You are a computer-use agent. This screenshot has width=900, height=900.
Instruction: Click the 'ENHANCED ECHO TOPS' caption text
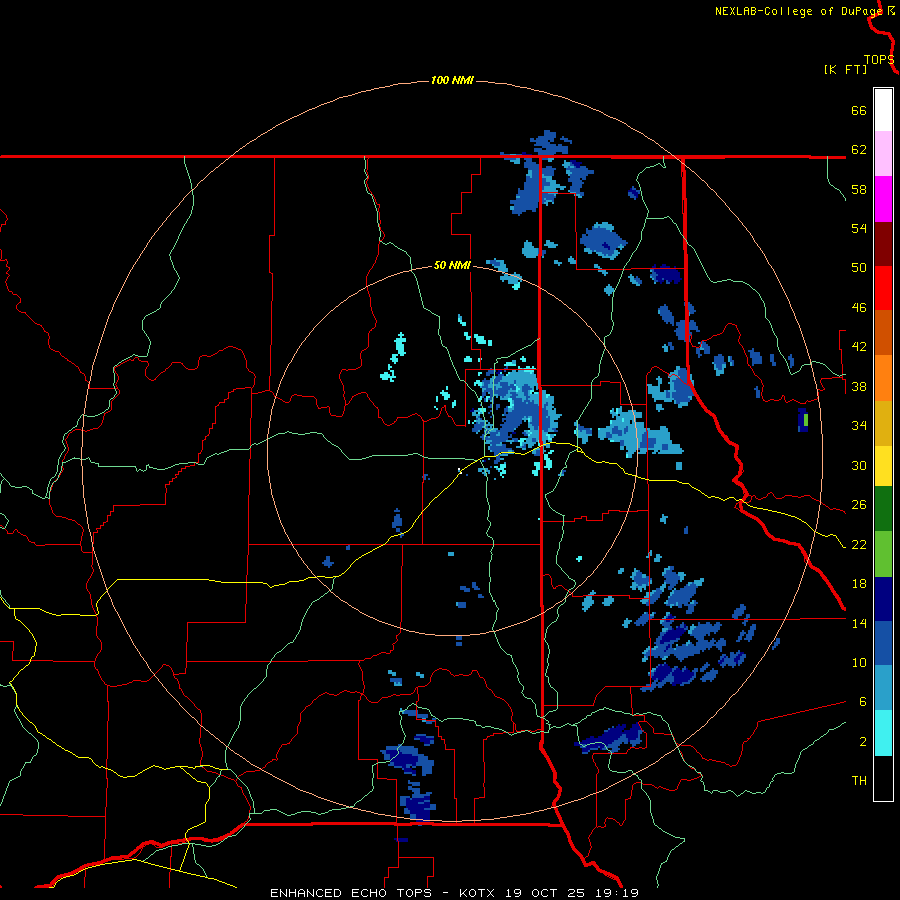(351, 893)
